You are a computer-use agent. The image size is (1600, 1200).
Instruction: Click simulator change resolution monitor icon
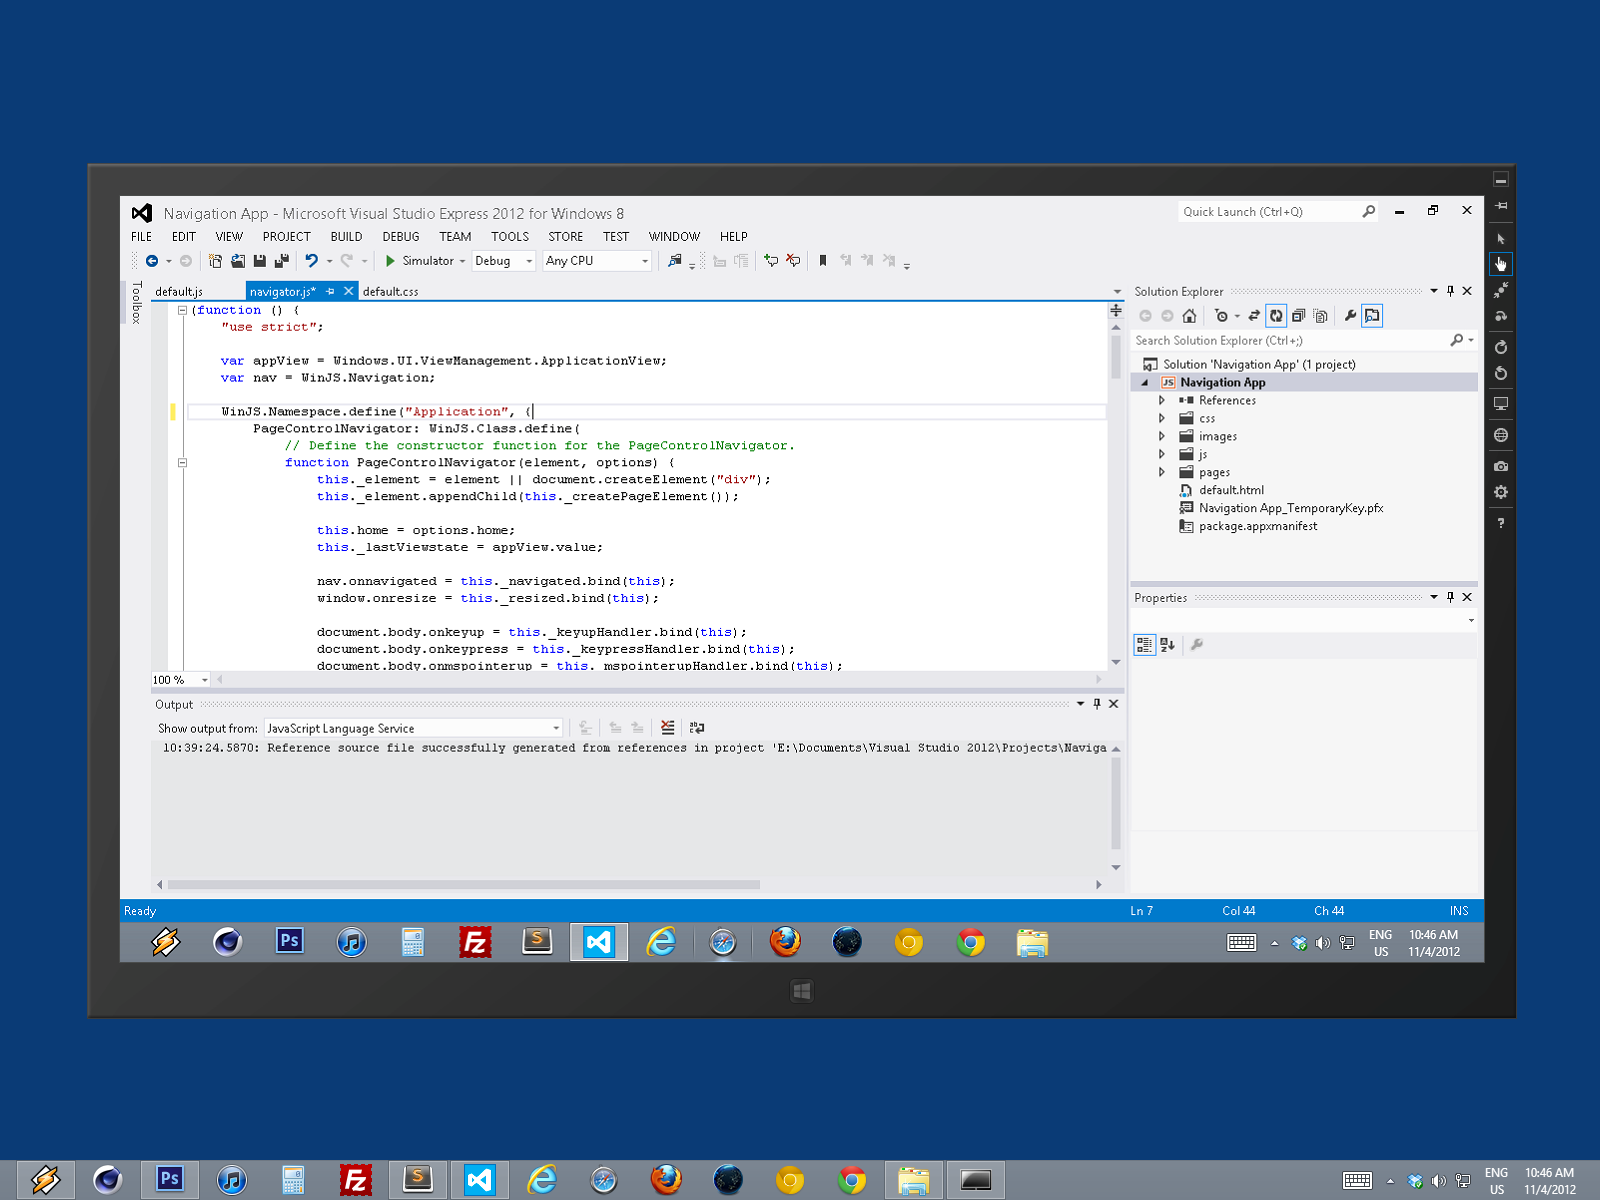point(1501,404)
